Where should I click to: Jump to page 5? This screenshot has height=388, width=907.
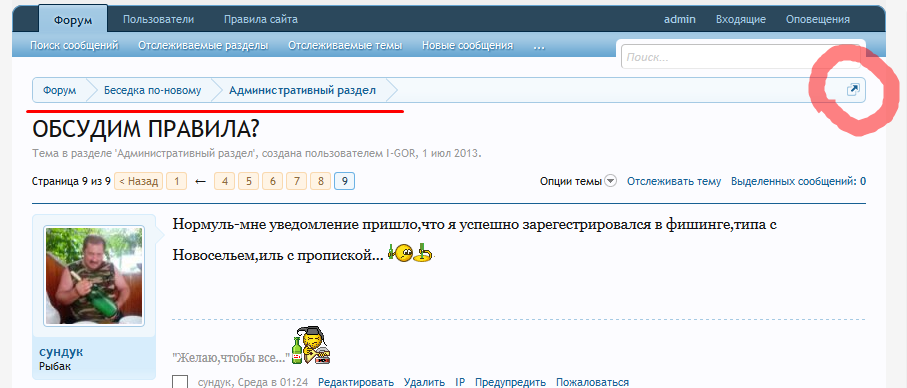tap(248, 182)
